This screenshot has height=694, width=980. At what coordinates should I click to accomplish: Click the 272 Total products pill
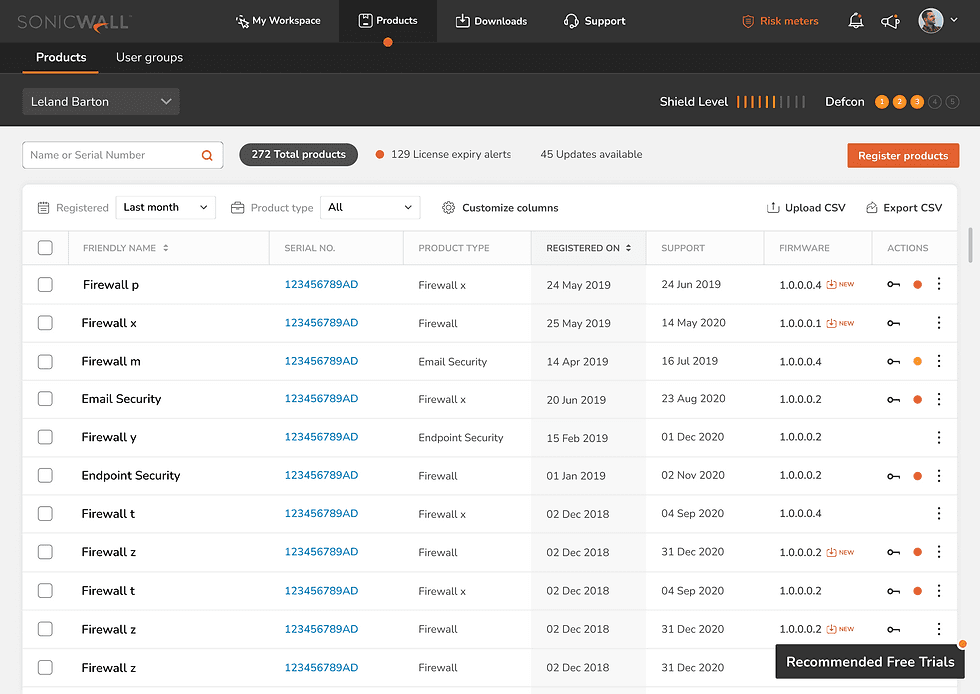point(298,154)
